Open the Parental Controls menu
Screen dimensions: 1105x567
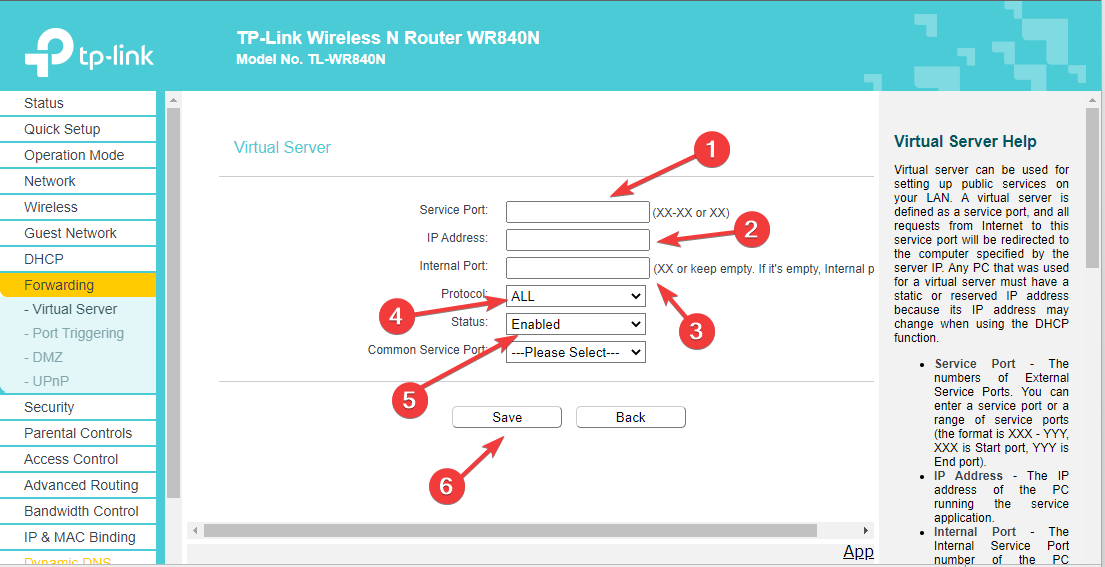78,433
